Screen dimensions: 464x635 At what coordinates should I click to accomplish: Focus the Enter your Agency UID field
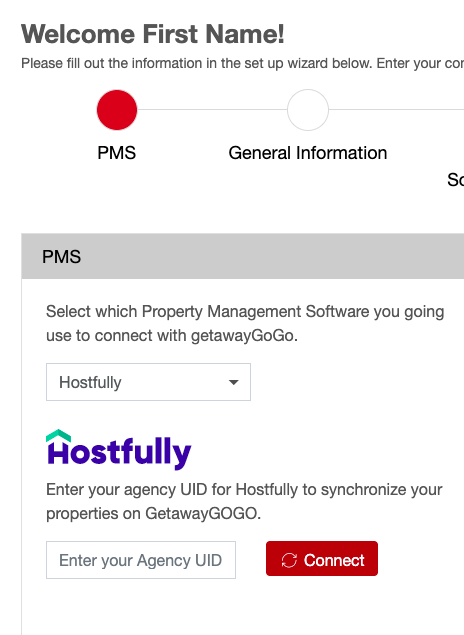(x=141, y=560)
